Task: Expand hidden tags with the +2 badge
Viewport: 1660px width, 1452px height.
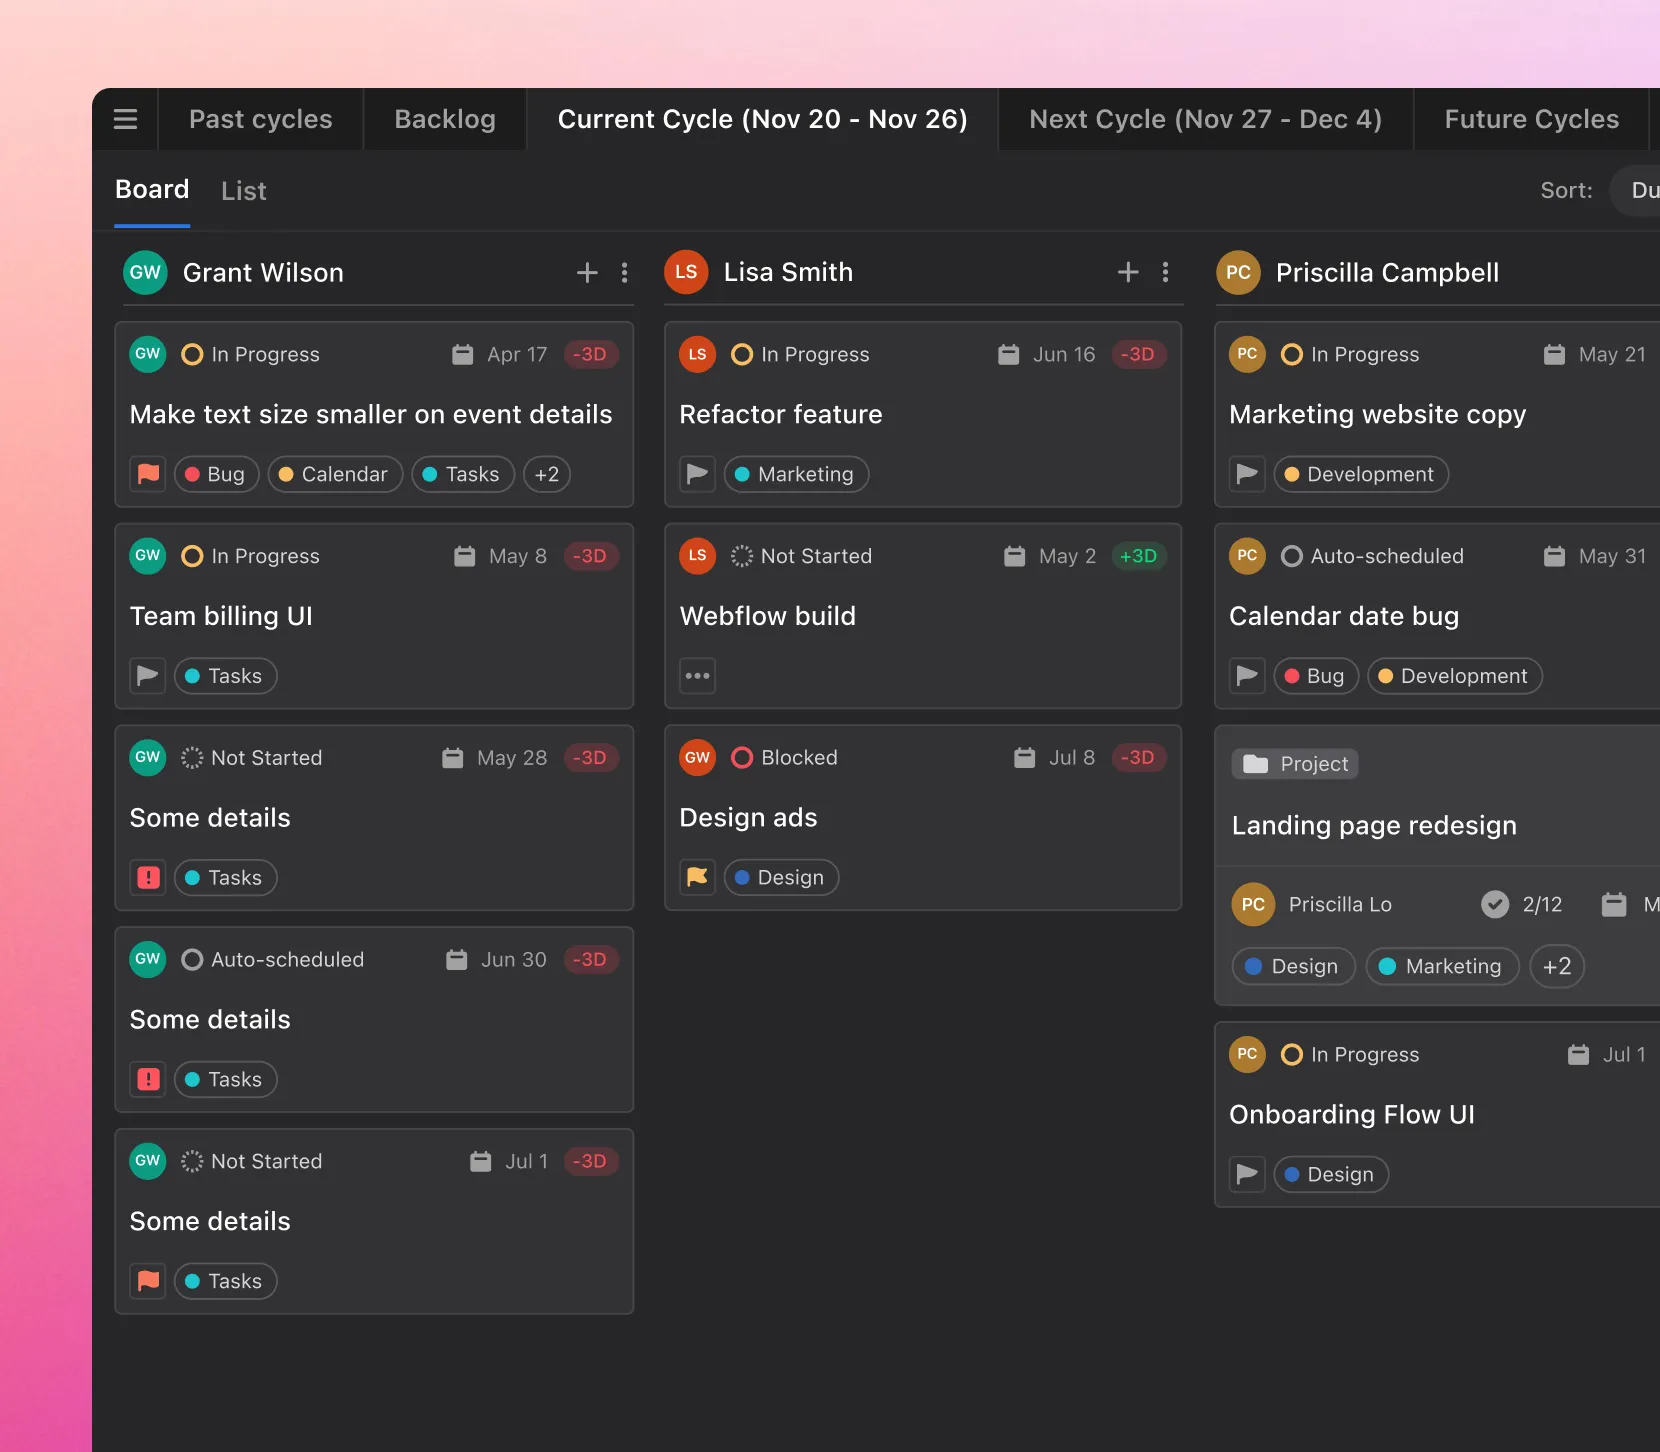Action: (x=546, y=474)
